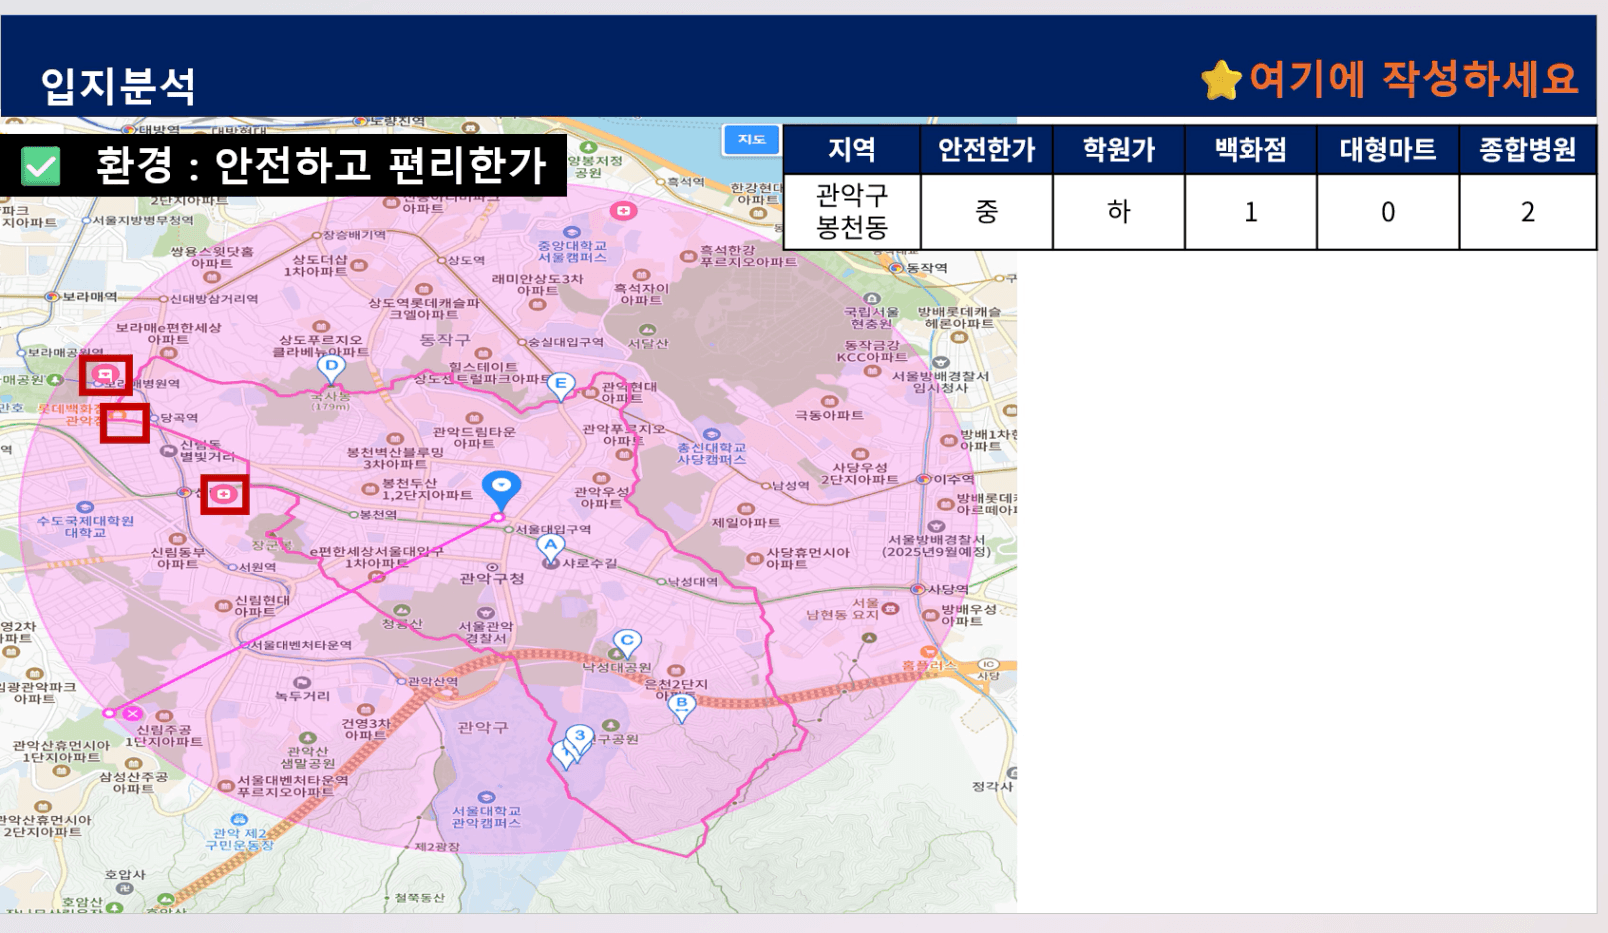Screen dimensions: 1608x933
Task: Click the 낙성대공원 park icon
Action: (618, 655)
